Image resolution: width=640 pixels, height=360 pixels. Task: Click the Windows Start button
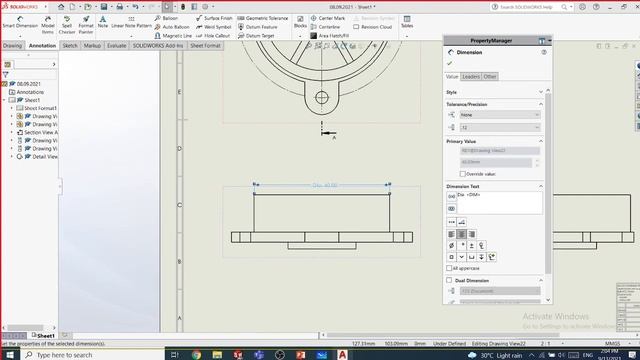pyautogui.click(x=10, y=355)
